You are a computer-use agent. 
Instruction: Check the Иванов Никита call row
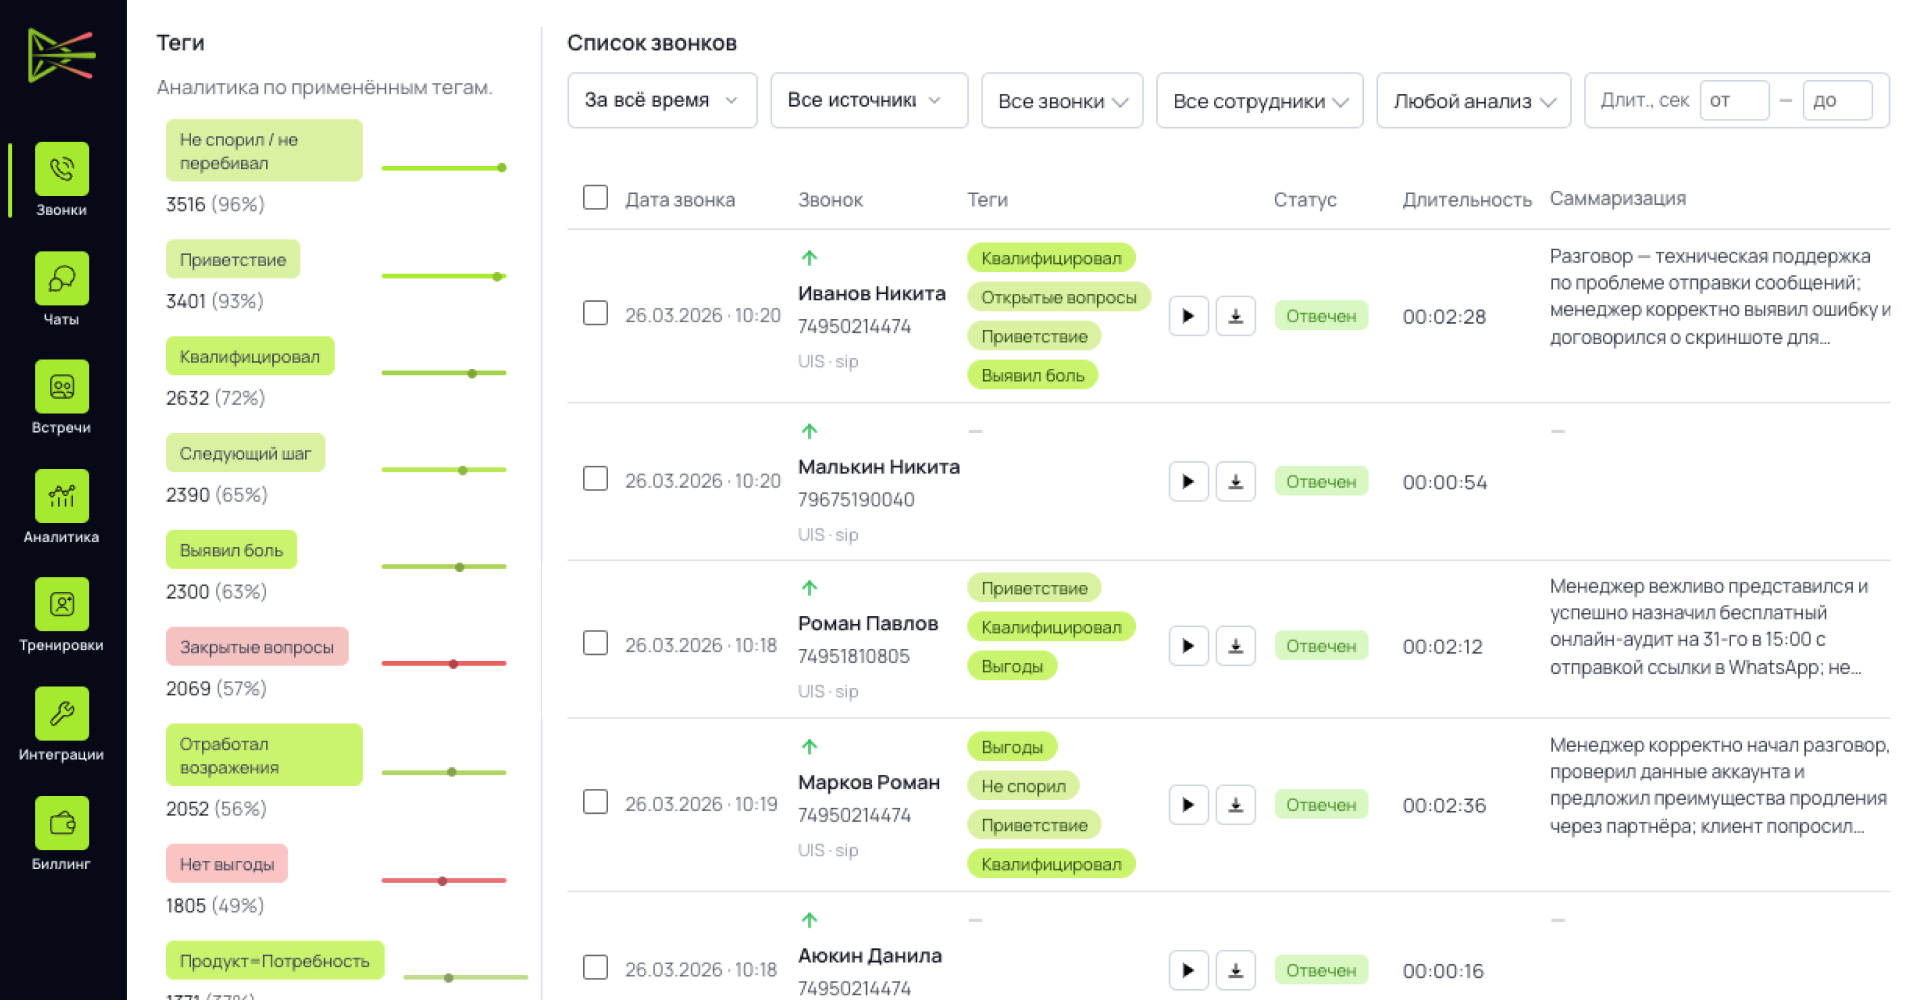click(595, 313)
